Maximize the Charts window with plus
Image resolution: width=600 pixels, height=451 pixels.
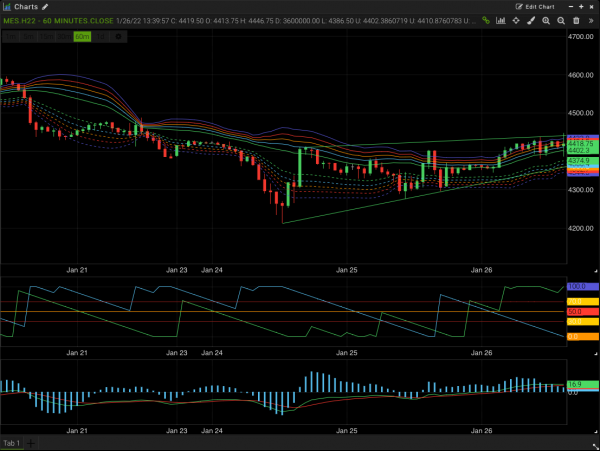(581, 7)
